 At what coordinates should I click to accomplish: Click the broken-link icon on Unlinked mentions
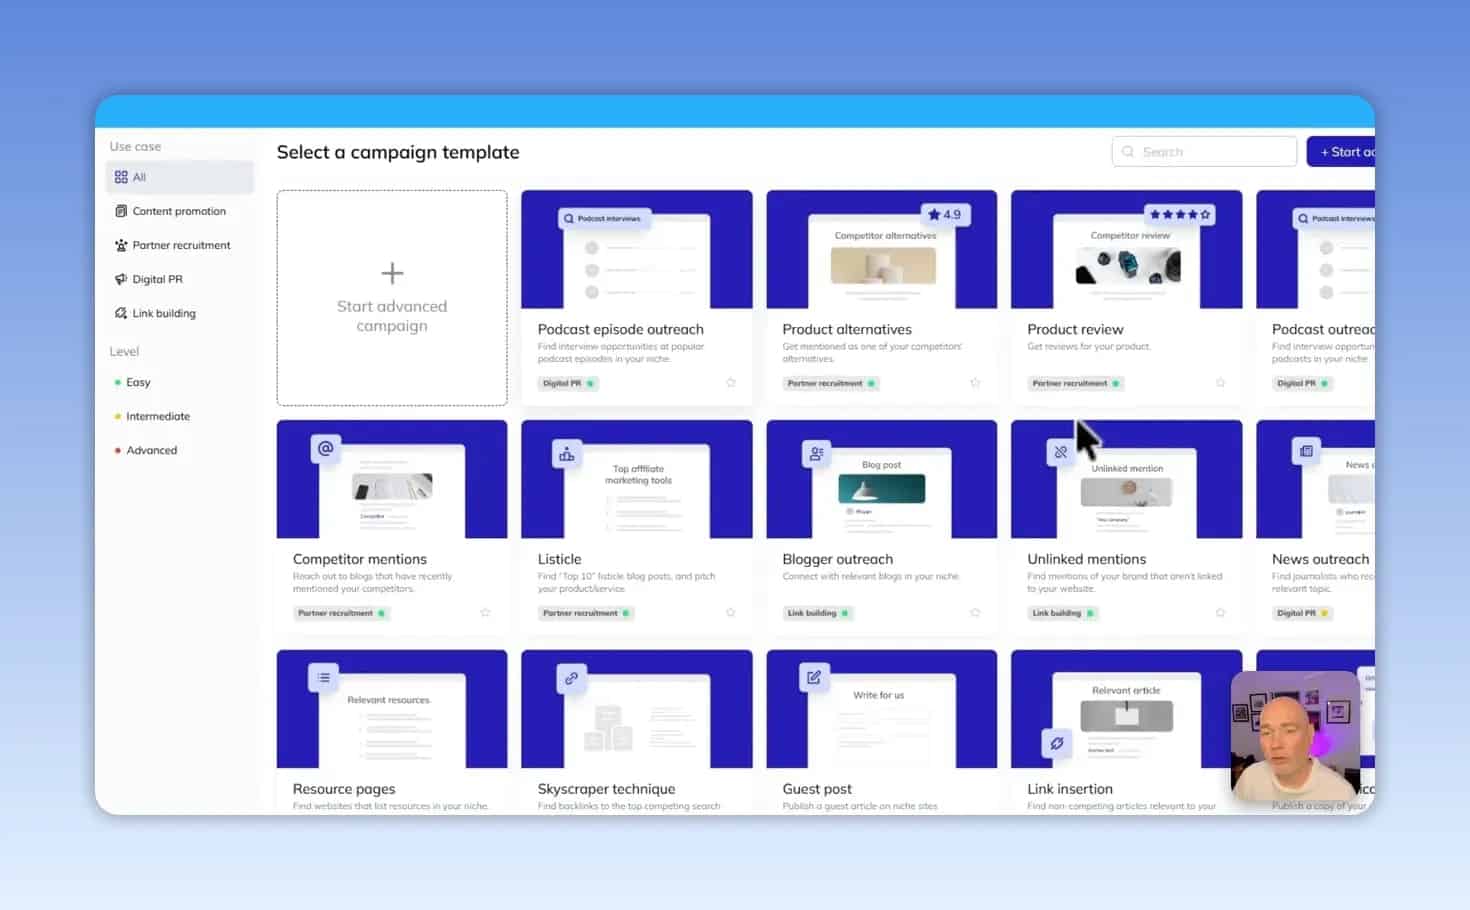(x=1060, y=452)
